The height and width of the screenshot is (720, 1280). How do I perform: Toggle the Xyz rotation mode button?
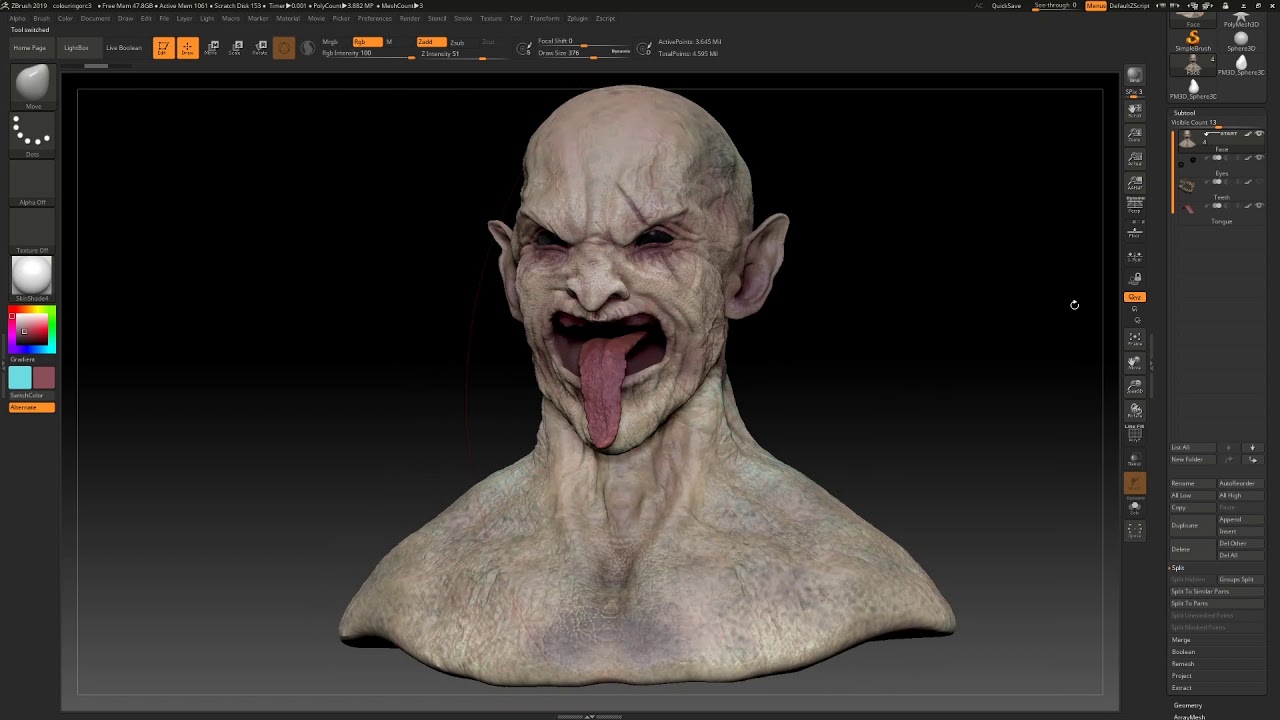pos(1135,297)
